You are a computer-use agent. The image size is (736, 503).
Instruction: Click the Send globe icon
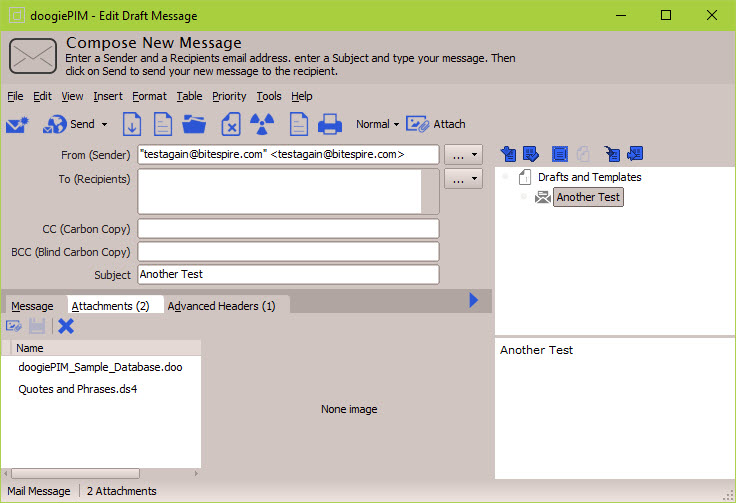pos(54,124)
